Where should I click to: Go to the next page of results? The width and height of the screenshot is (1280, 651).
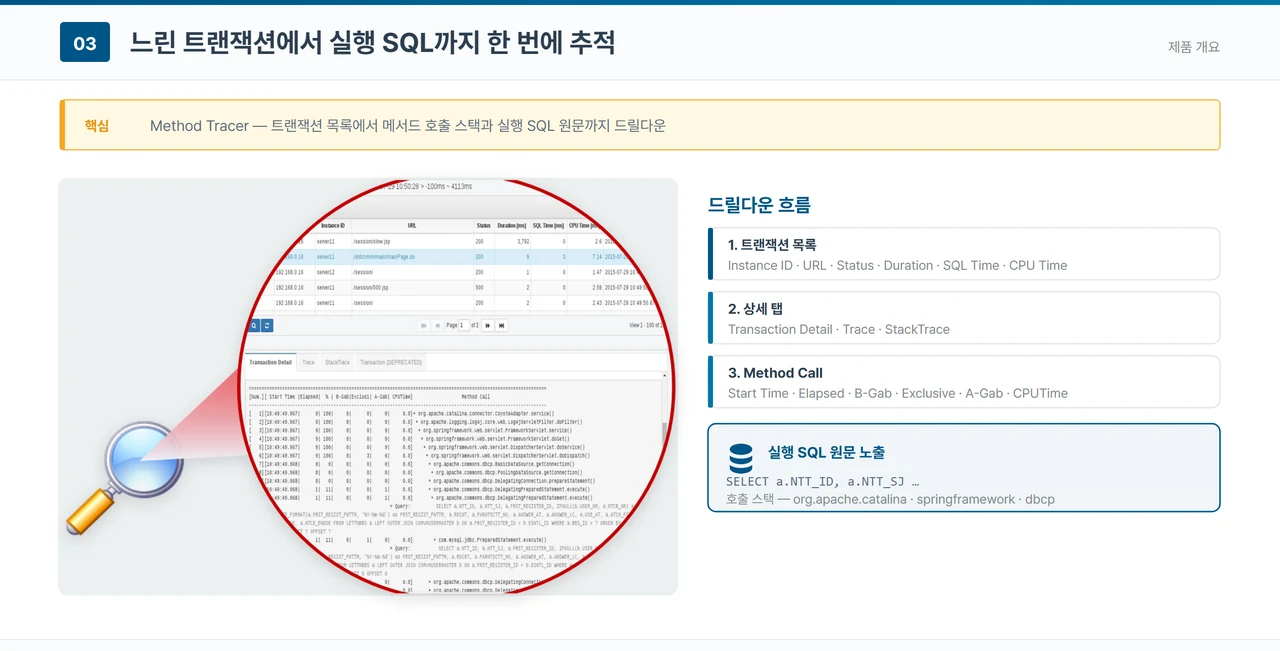pyautogui.click(x=488, y=325)
